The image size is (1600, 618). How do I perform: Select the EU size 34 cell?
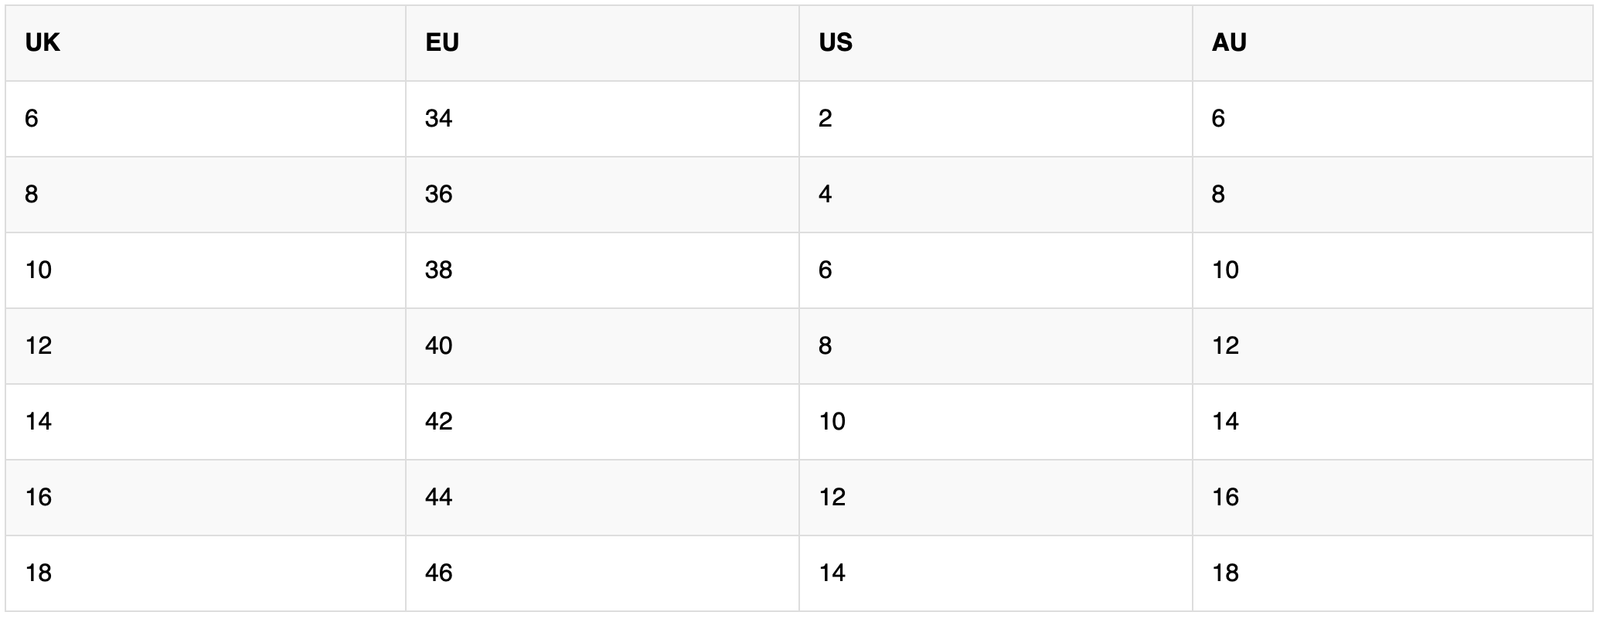pyautogui.click(x=438, y=119)
